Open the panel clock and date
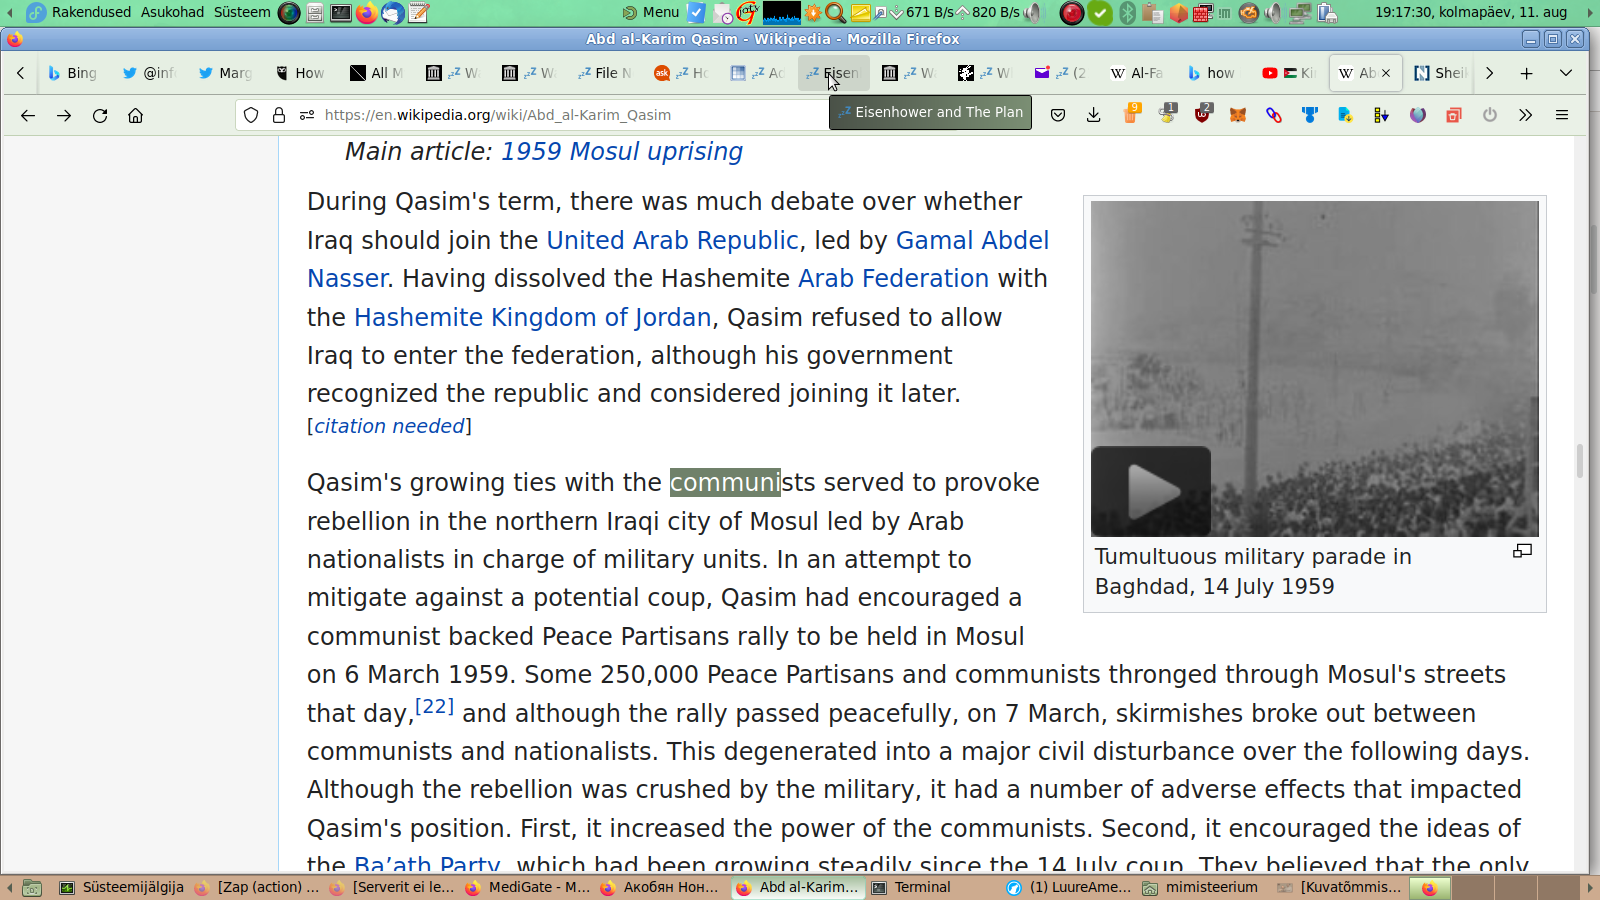This screenshot has height=900, width=1600. [1471, 12]
